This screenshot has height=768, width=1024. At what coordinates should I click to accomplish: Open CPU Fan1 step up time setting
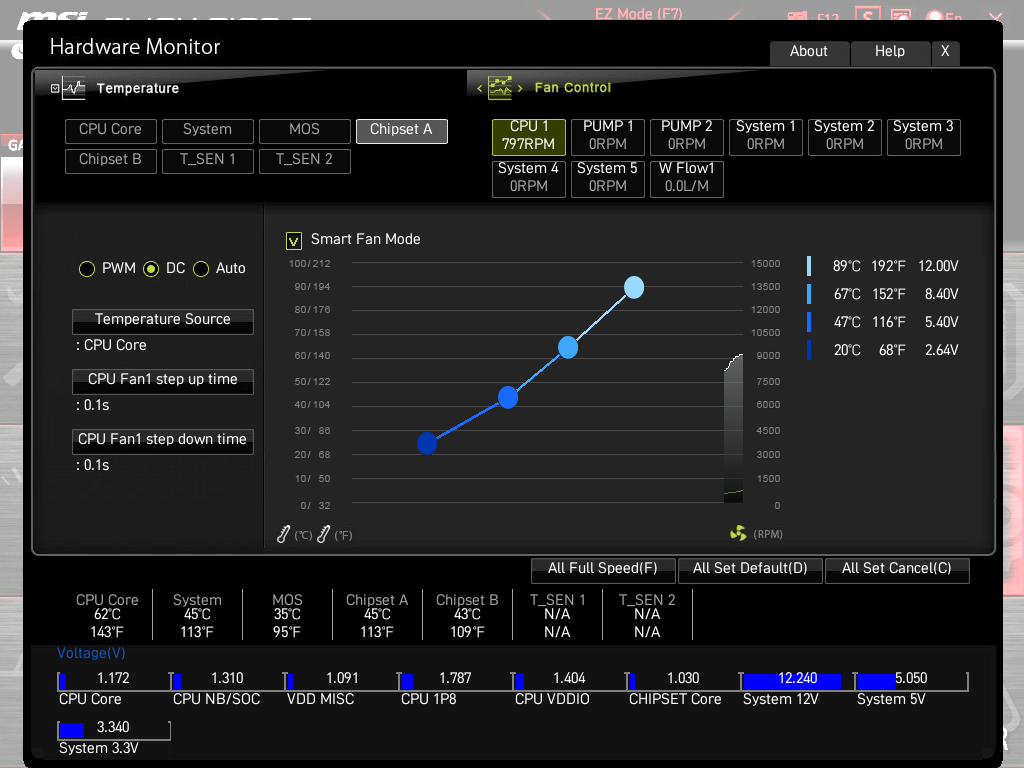(x=163, y=381)
